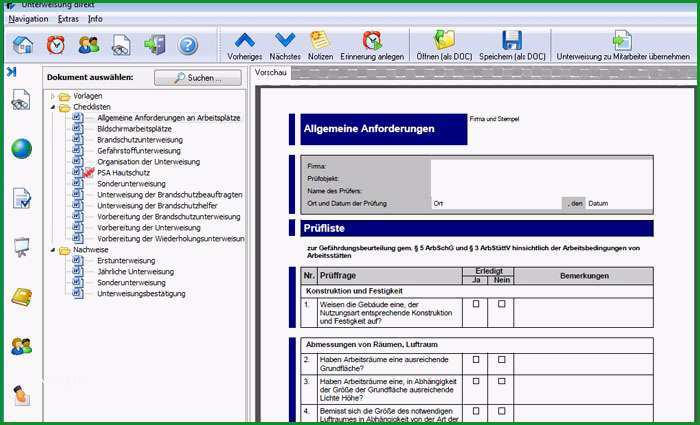Select sidebar document preview glasses icon

click(x=21, y=100)
